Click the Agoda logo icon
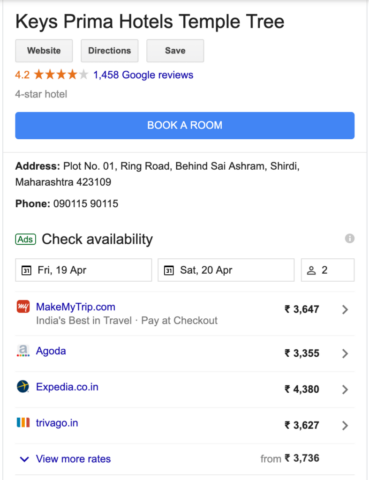The image size is (369, 480). (23, 351)
